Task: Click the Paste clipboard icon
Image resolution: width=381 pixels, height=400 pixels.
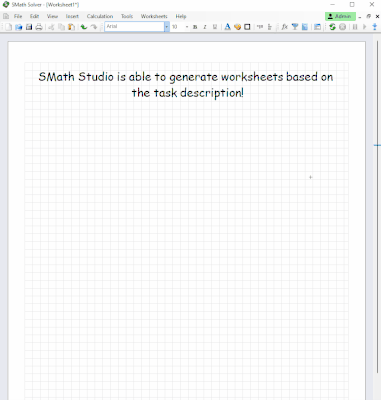Action: pyautogui.click(x=71, y=27)
